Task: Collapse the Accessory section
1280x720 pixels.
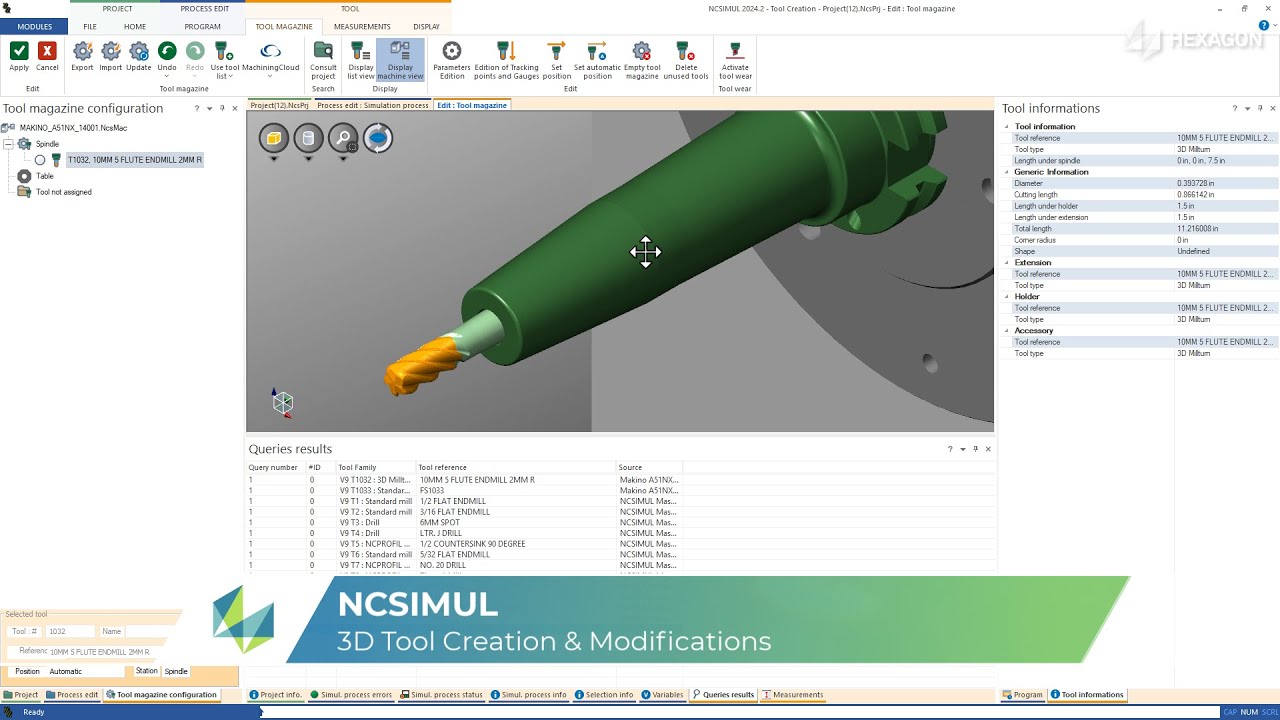Action: click(x=1007, y=331)
